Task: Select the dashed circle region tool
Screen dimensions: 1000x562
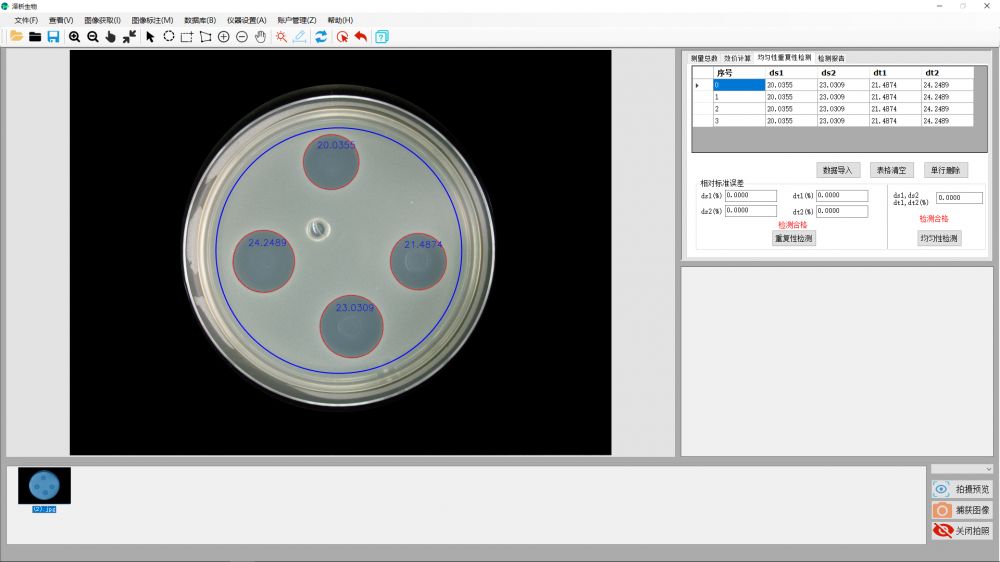Action: pyautogui.click(x=169, y=36)
